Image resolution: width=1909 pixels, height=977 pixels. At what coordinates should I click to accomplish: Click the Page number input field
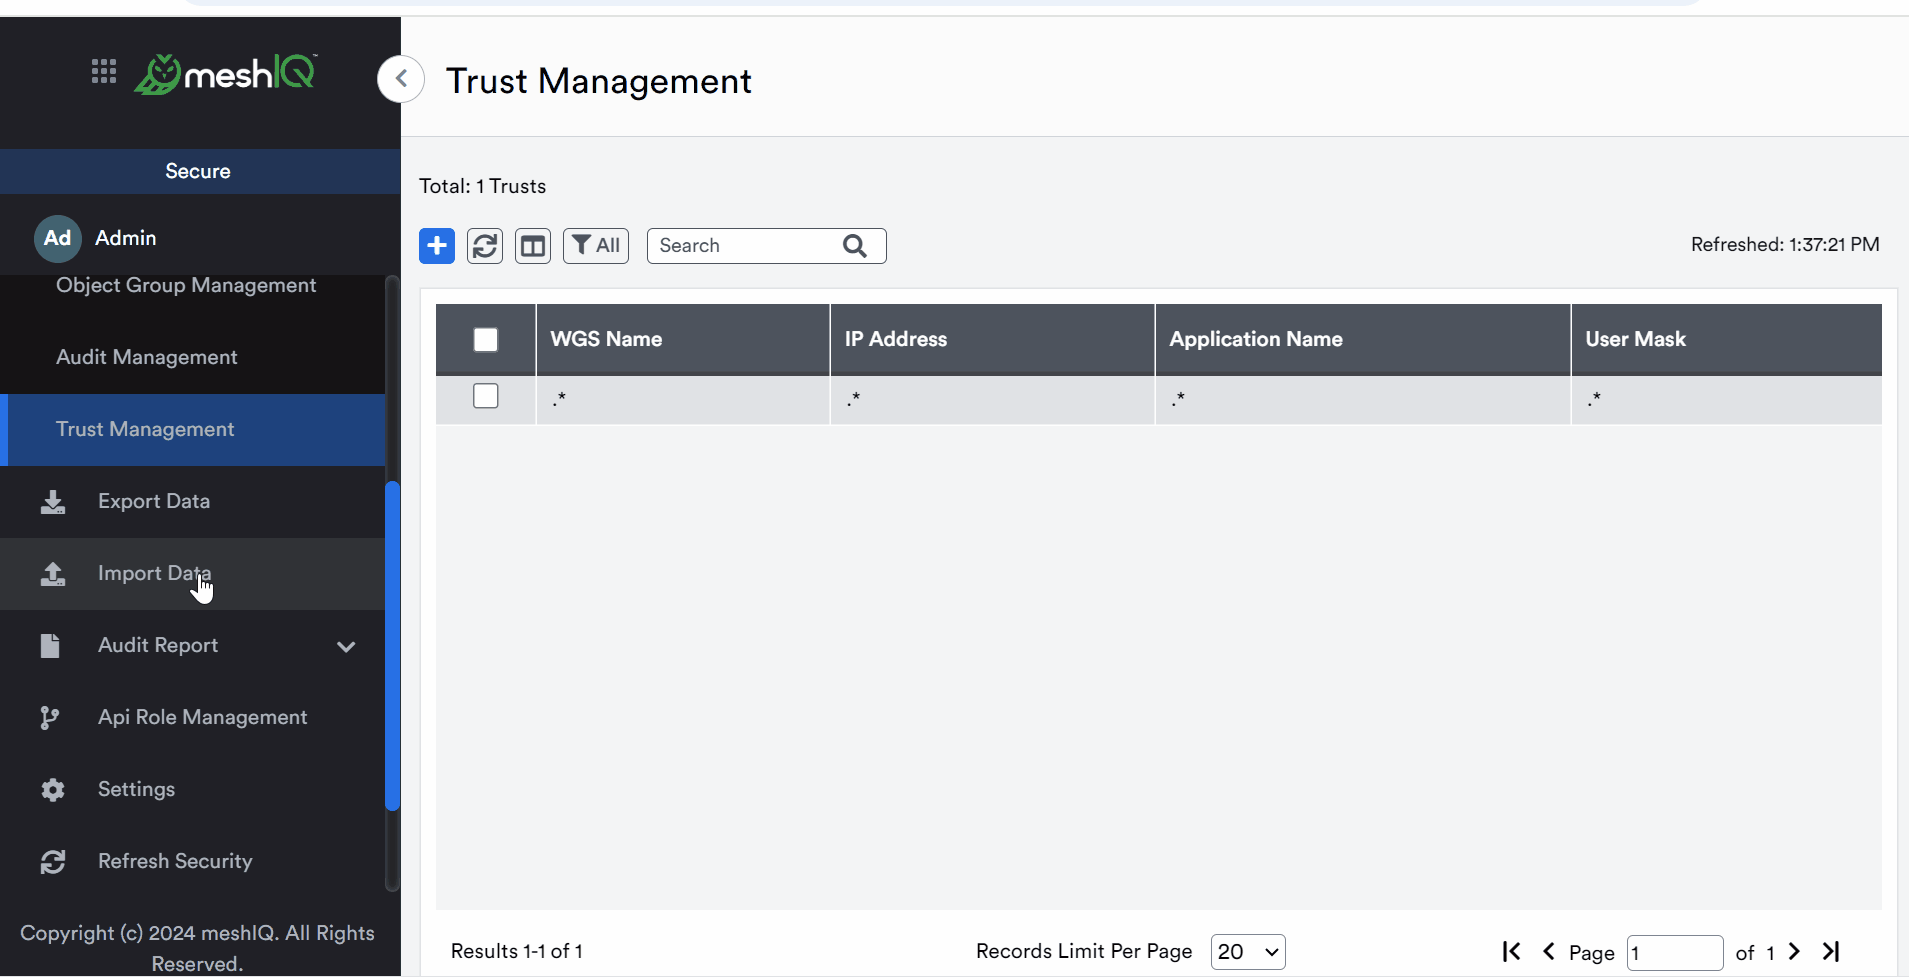coord(1675,953)
